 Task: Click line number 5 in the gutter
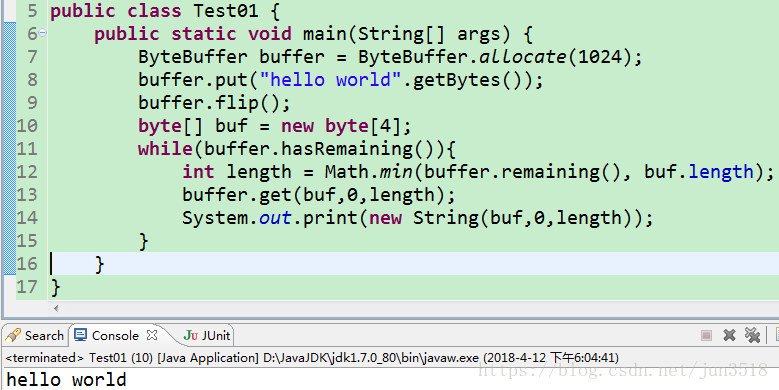click(x=32, y=11)
